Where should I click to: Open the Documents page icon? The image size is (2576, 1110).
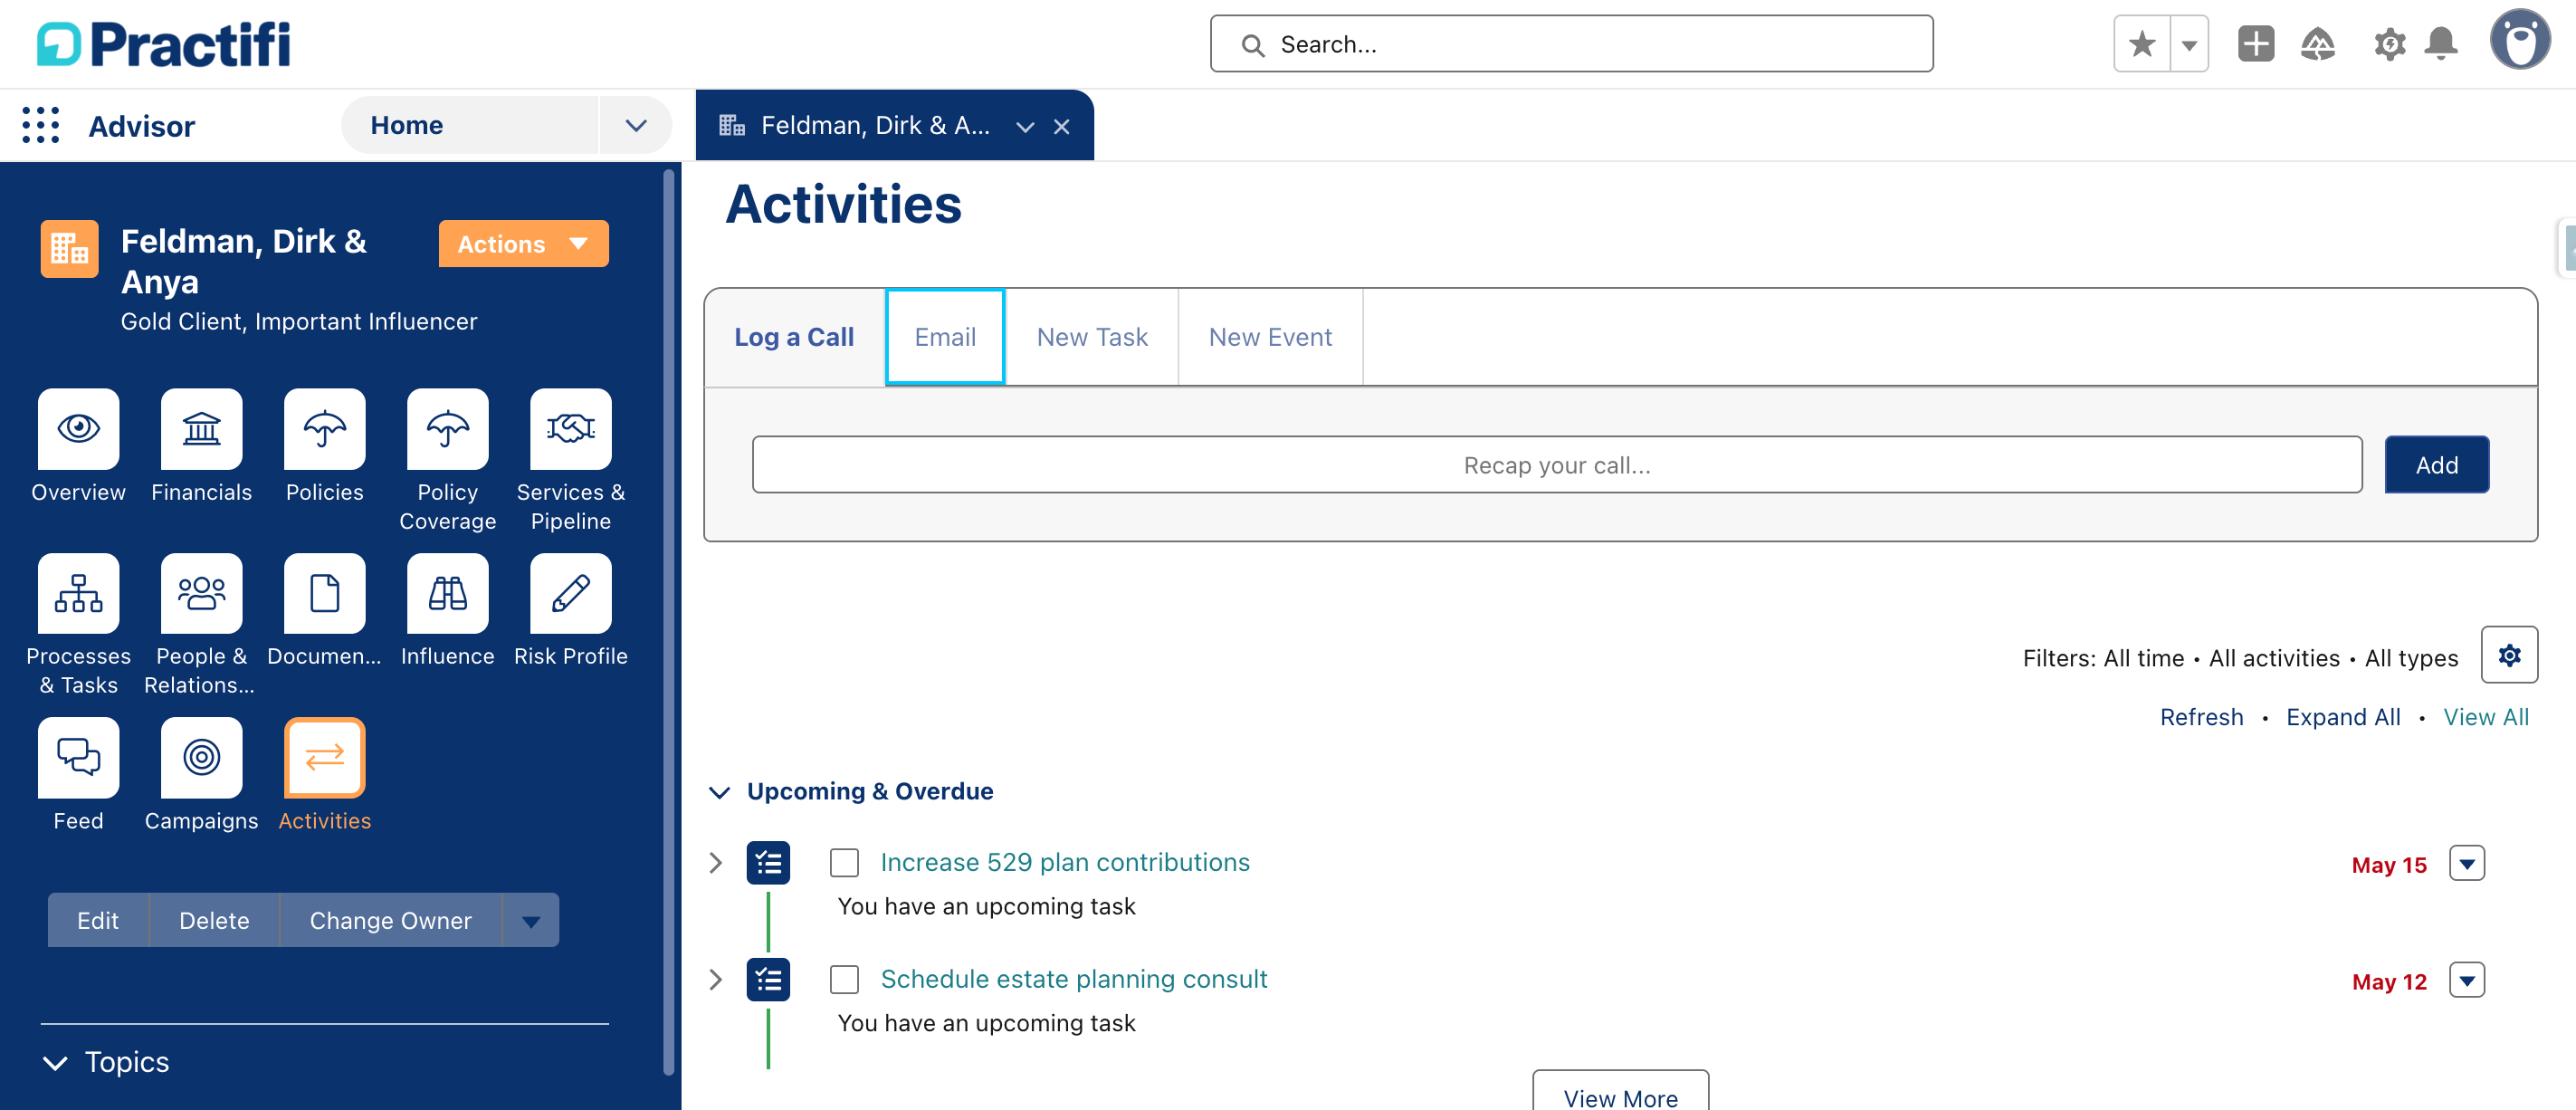(324, 593)
